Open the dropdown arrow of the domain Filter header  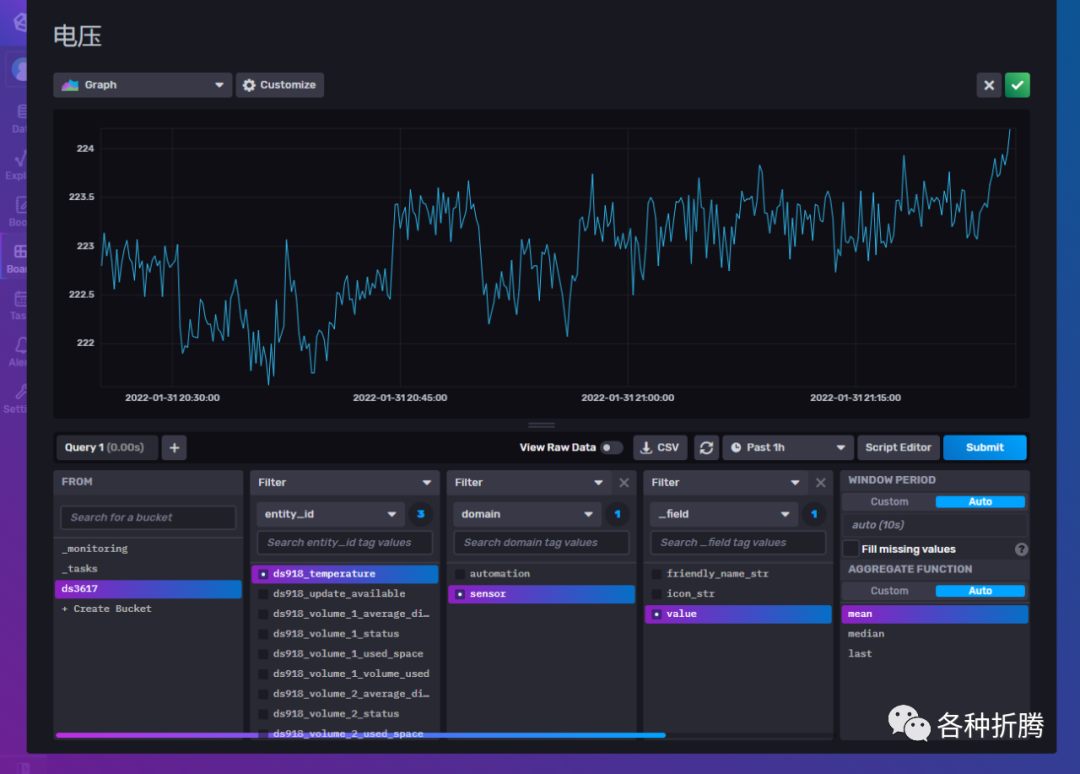click(x=598, y=483)
